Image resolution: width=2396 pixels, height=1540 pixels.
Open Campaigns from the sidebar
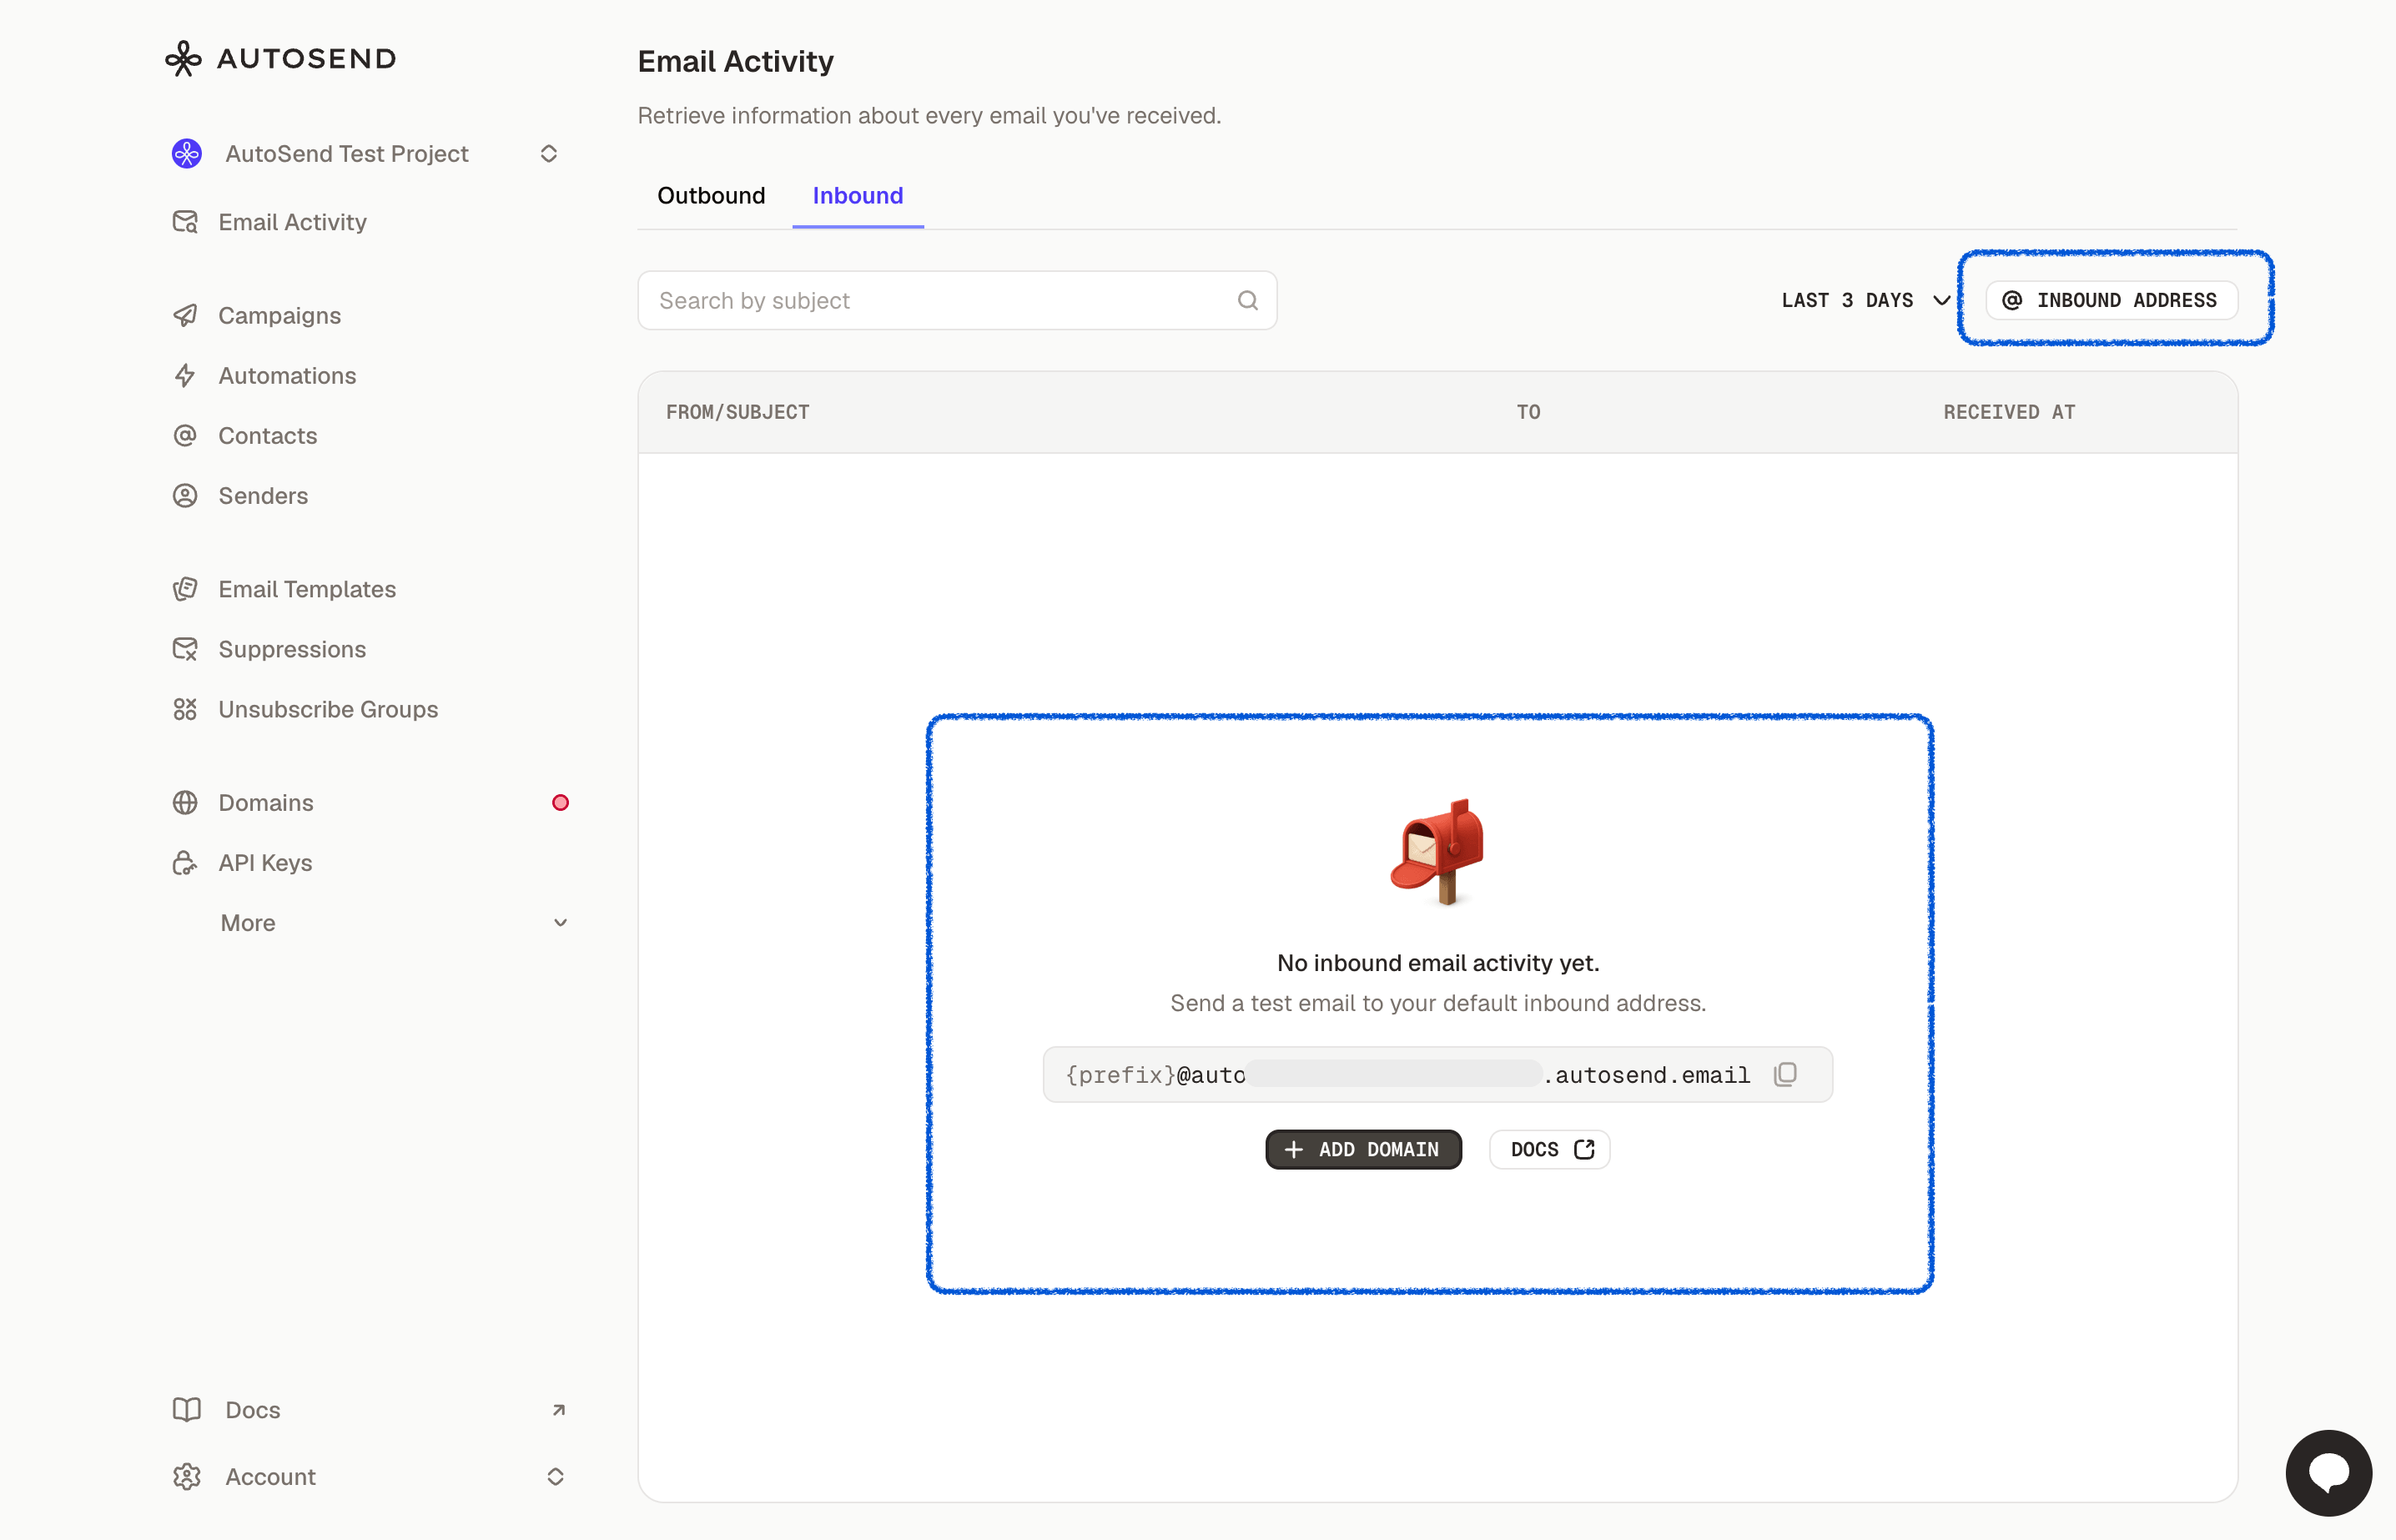coord(279,315)
